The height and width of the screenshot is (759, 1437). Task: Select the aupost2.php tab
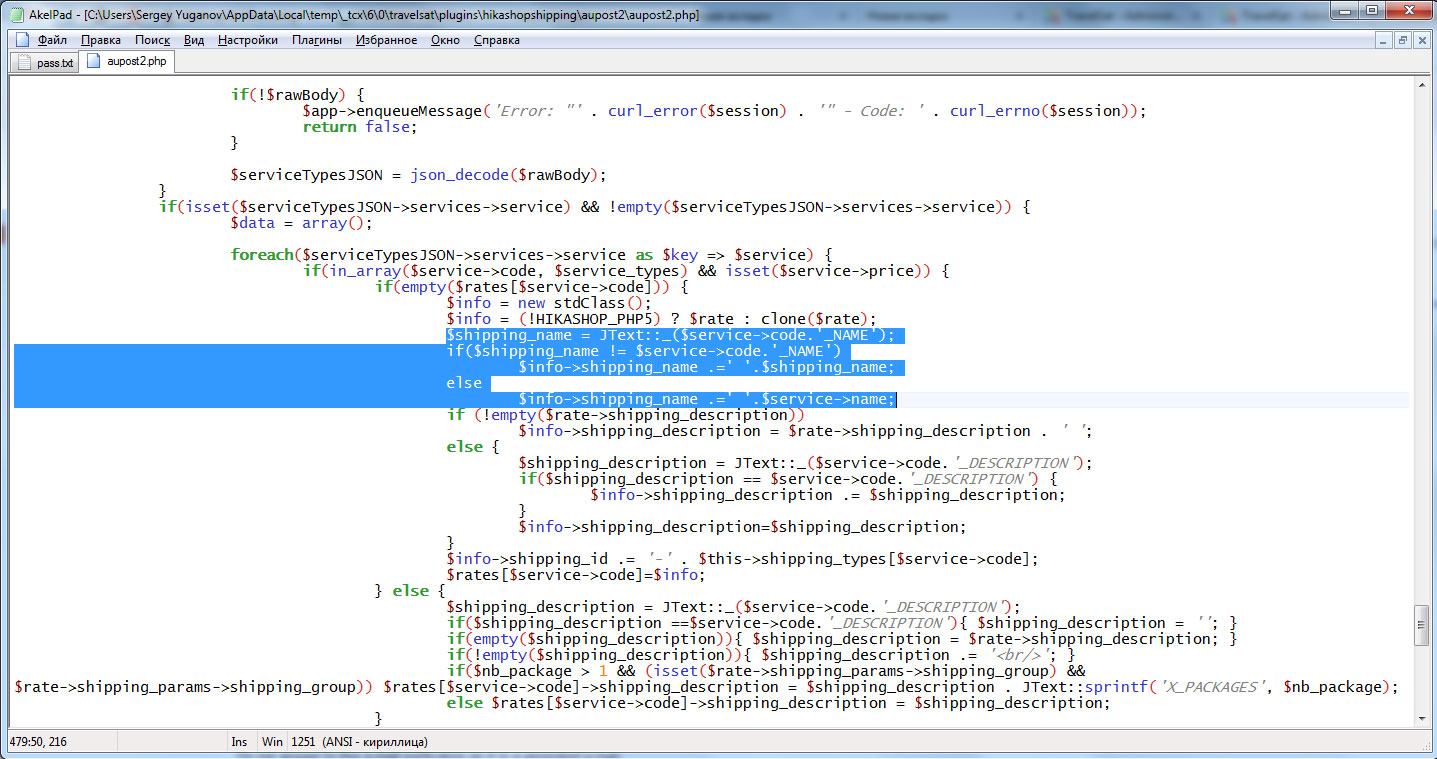tap(127, 62)
